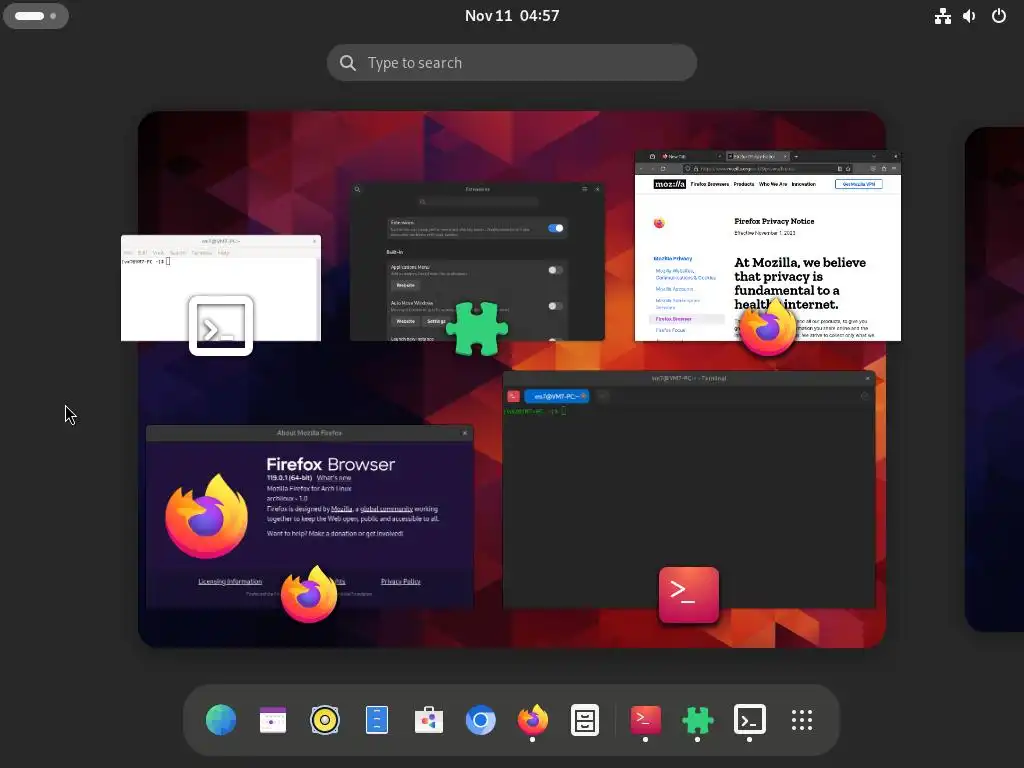Select the white terminal window thumbnail

click(x=221, y=287)
